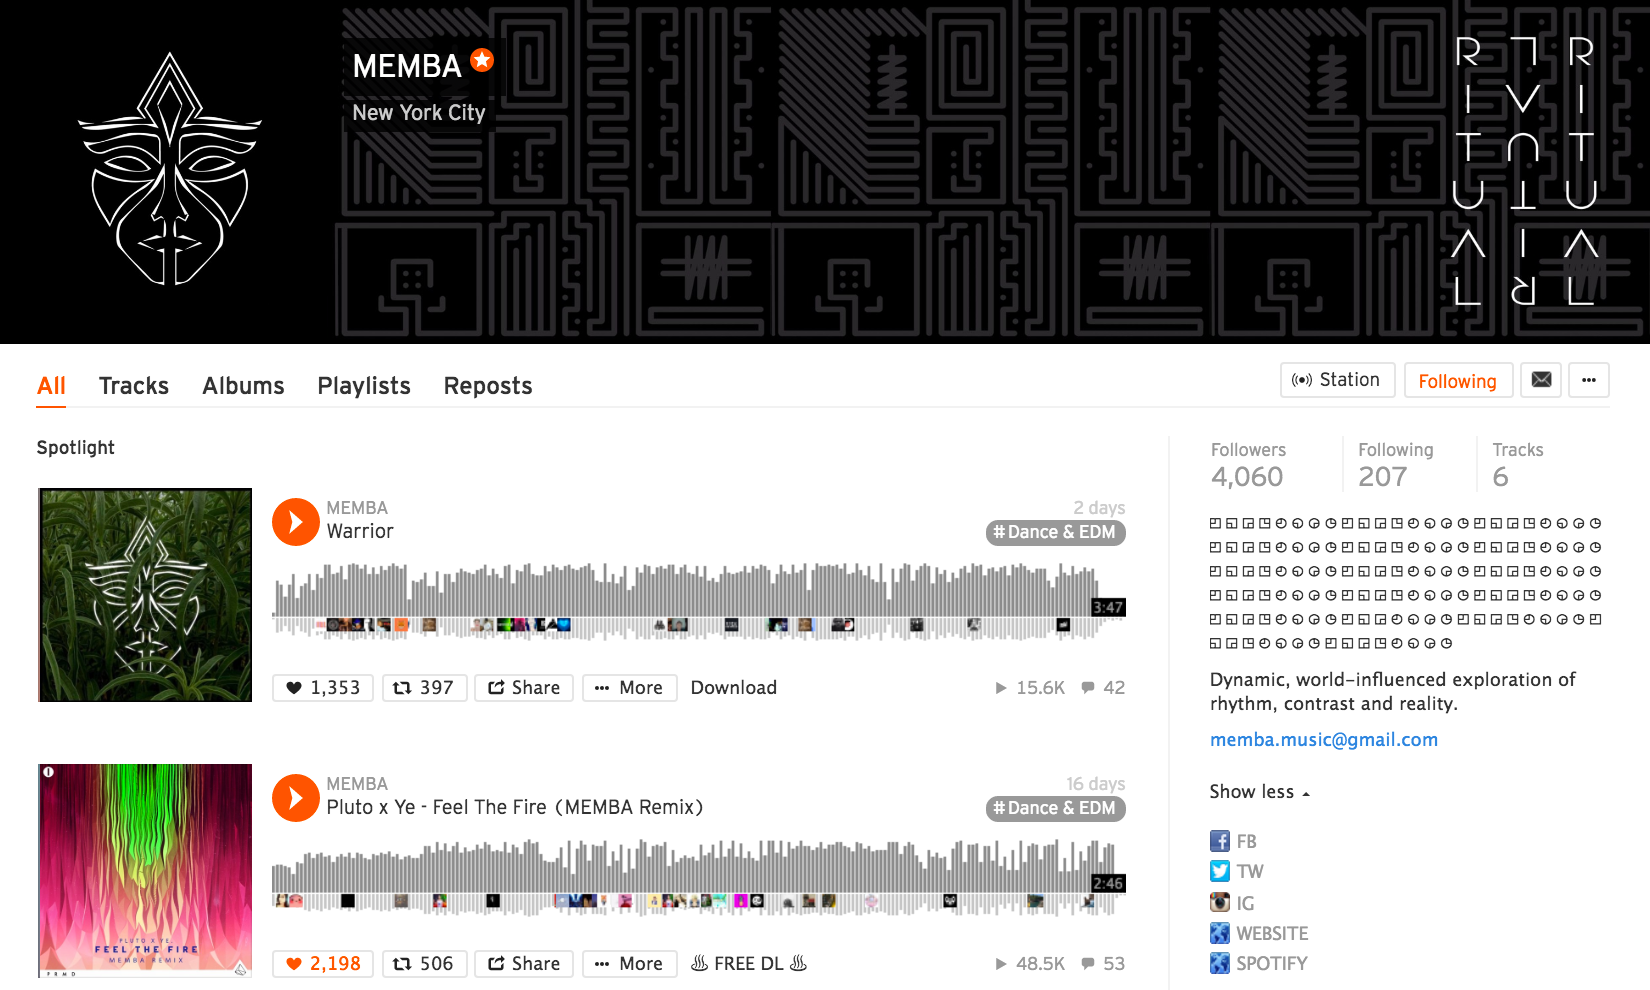
Task: Start the MEMBA Station
Action: 1337,380
